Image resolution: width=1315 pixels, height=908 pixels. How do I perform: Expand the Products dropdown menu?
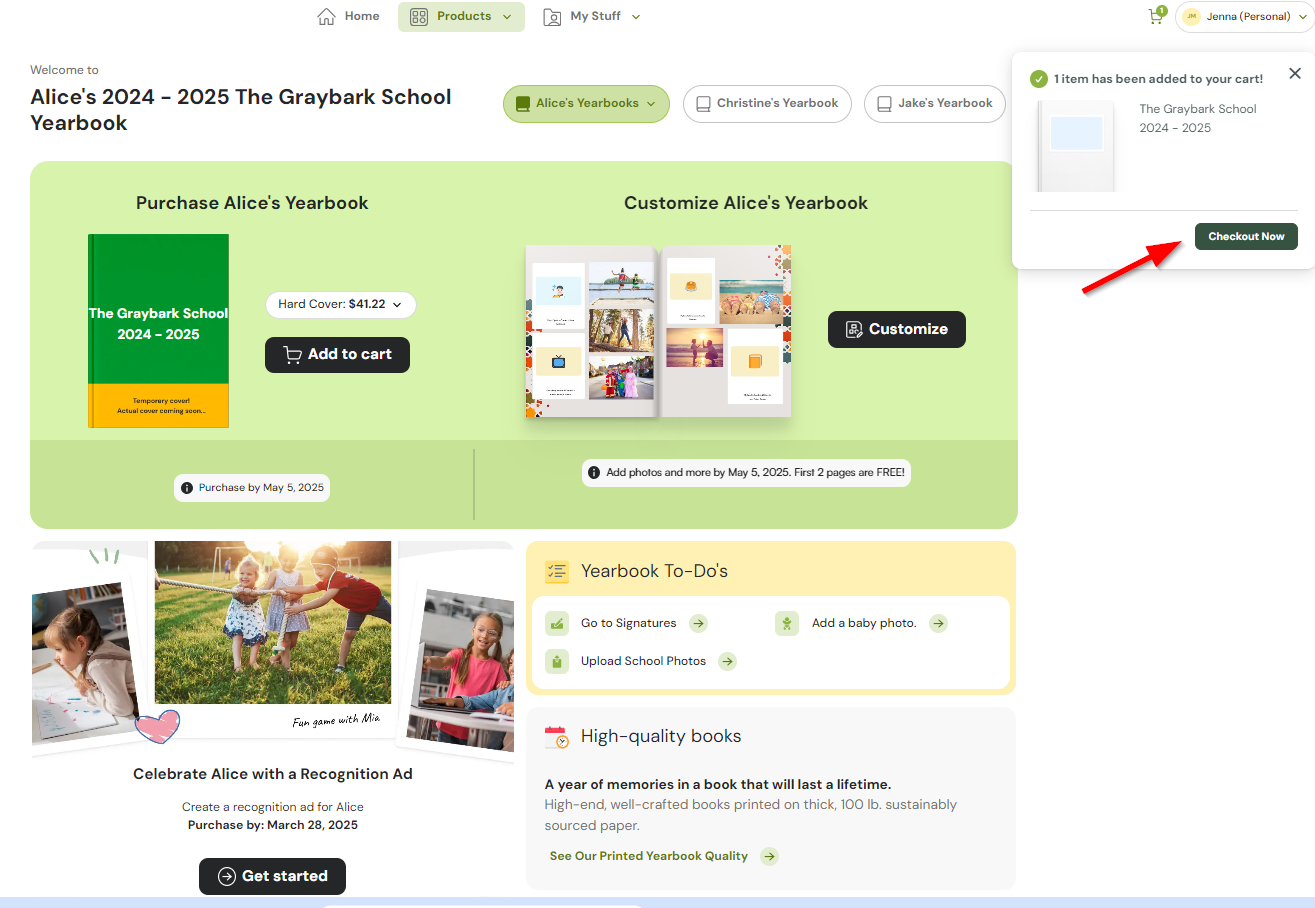pyautogui.click(x=461, y=17)
